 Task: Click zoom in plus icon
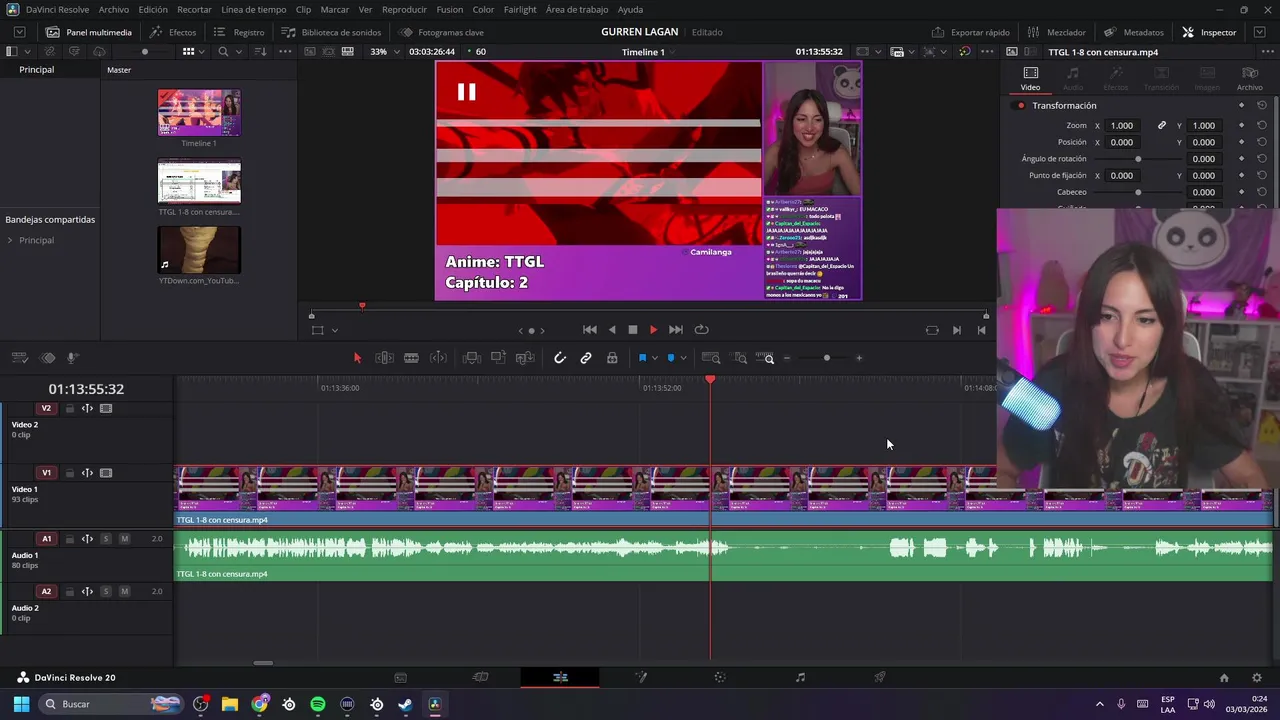(x=859, y=358)
